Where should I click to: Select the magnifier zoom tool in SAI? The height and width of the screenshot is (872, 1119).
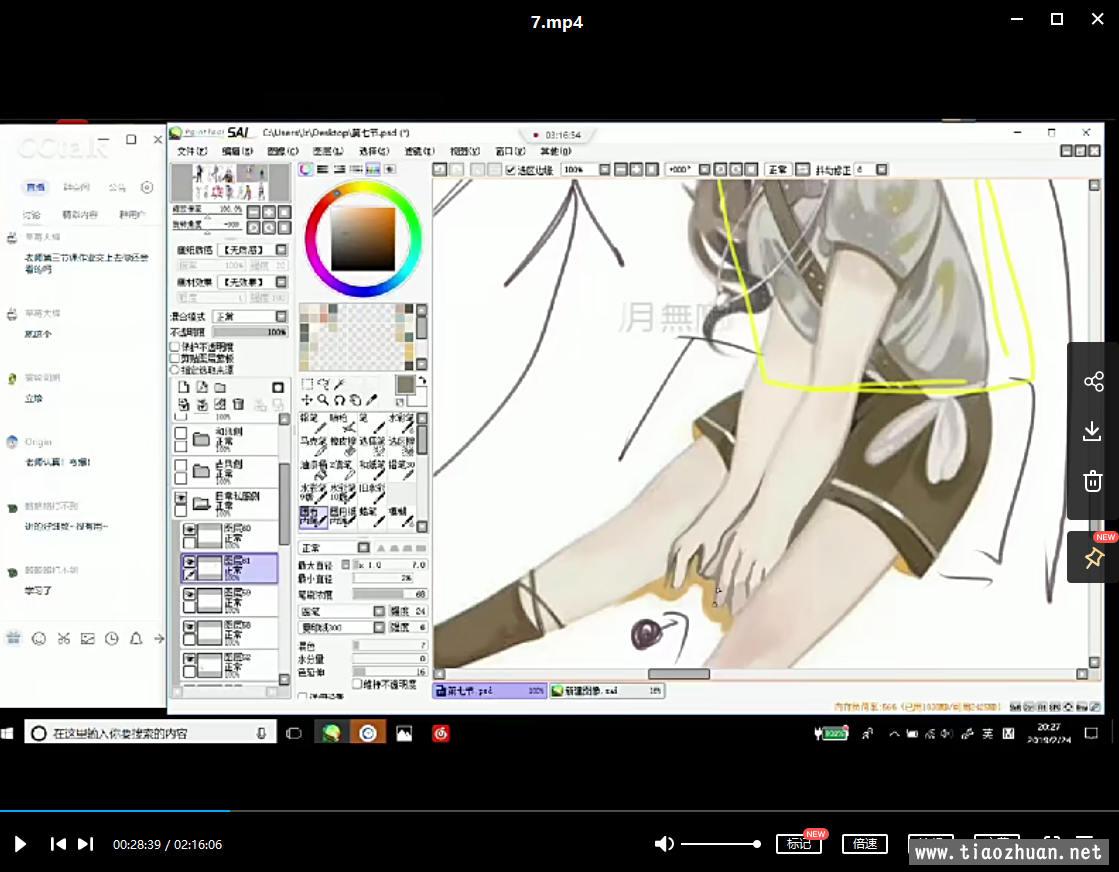pos(323,400)
